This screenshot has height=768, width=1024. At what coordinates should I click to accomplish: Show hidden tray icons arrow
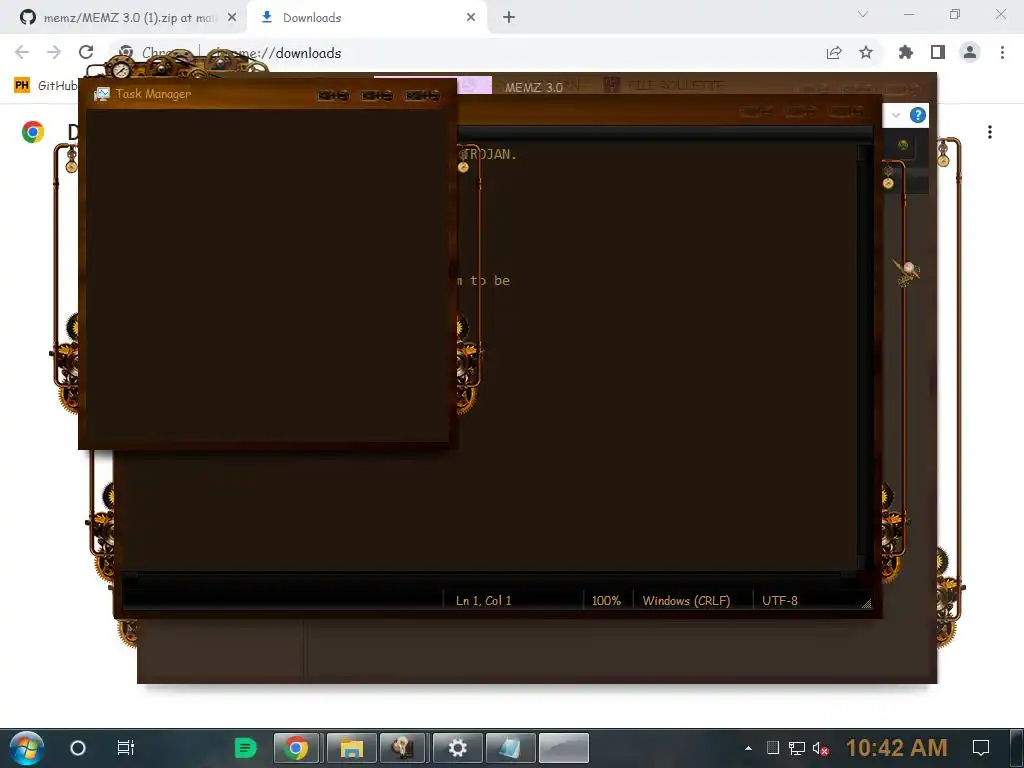[748, 748]
